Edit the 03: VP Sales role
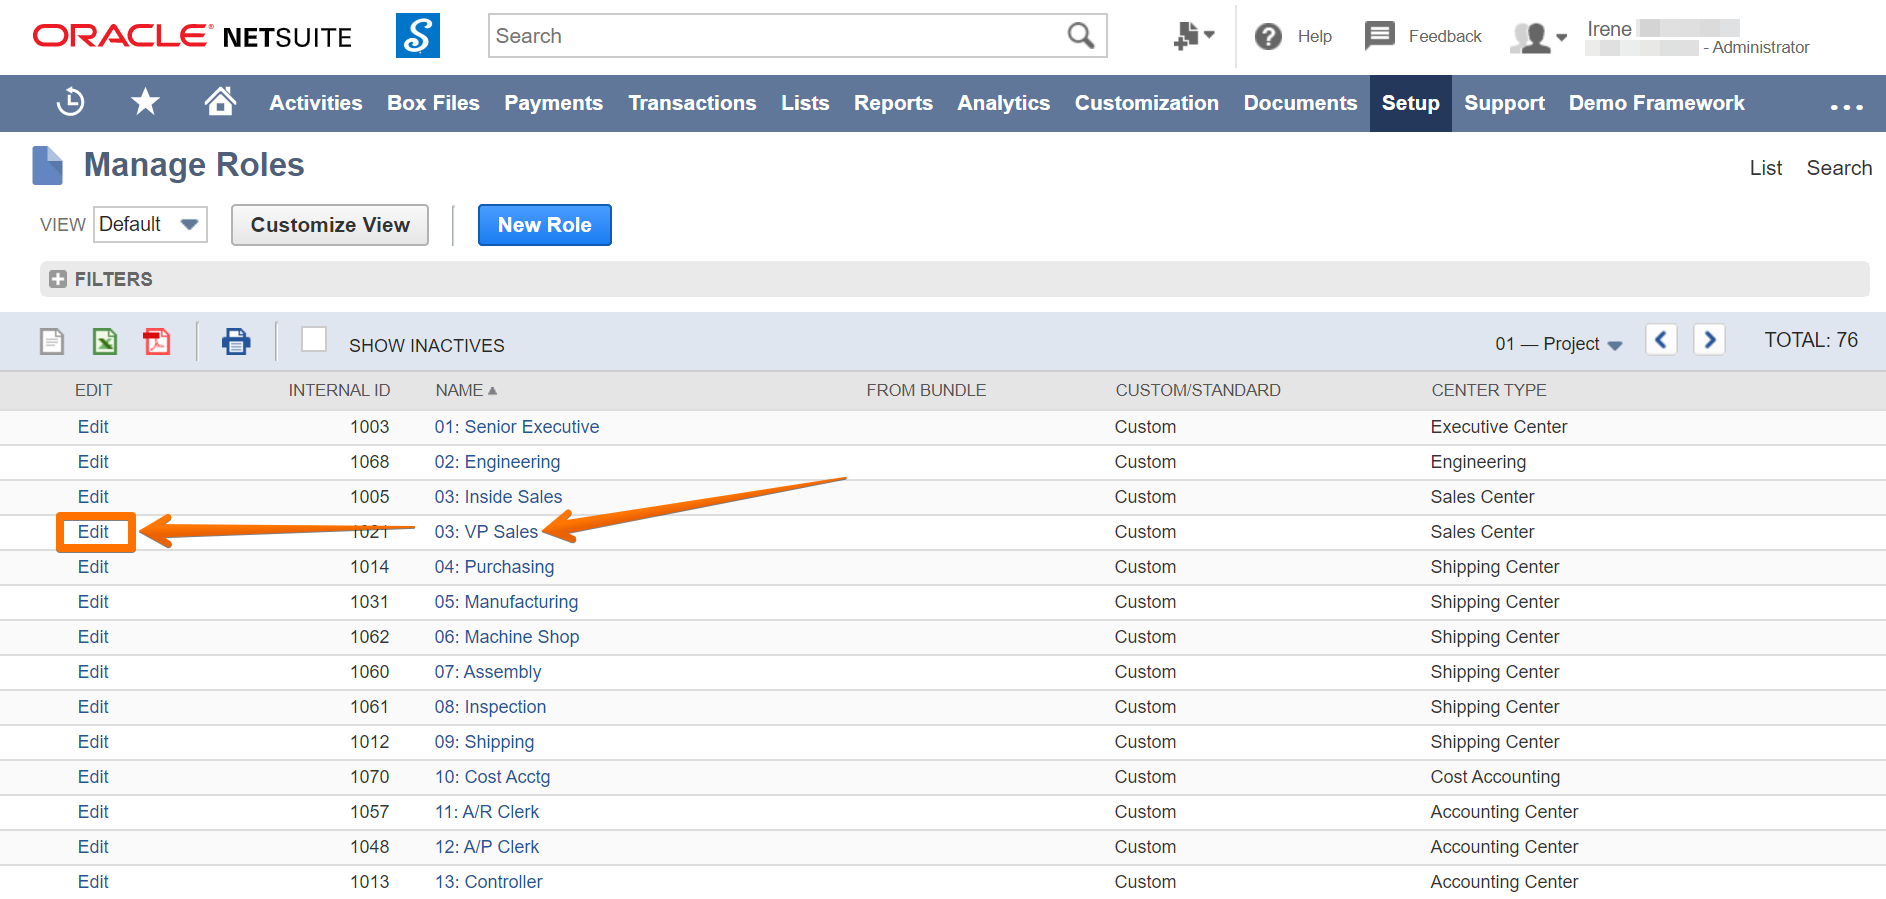 (93, 532)
